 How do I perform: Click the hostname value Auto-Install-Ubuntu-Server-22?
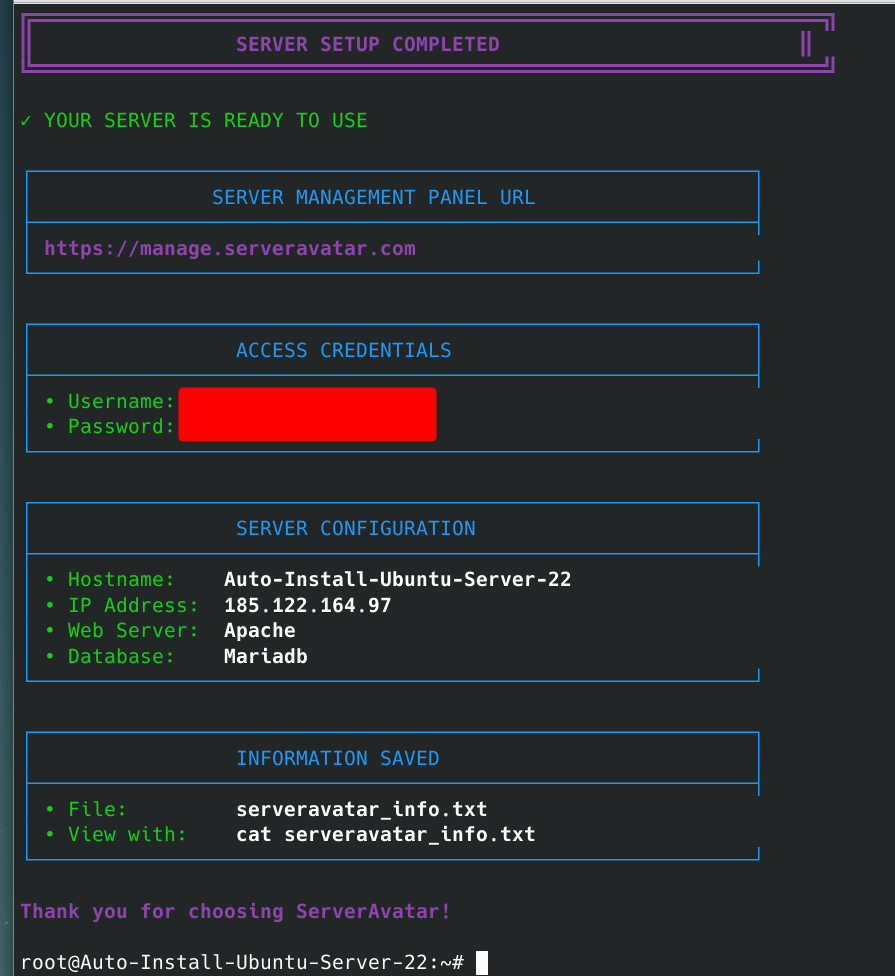point(397,579)
